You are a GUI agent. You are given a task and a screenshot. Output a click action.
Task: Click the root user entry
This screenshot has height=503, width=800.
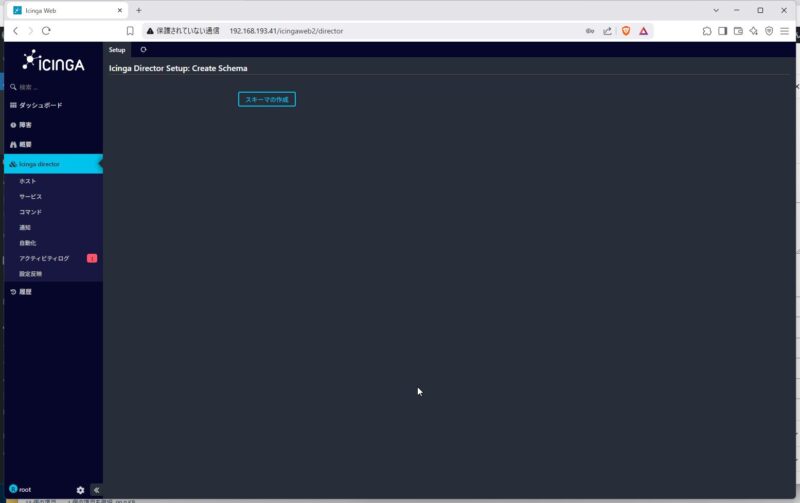point(20,489)
